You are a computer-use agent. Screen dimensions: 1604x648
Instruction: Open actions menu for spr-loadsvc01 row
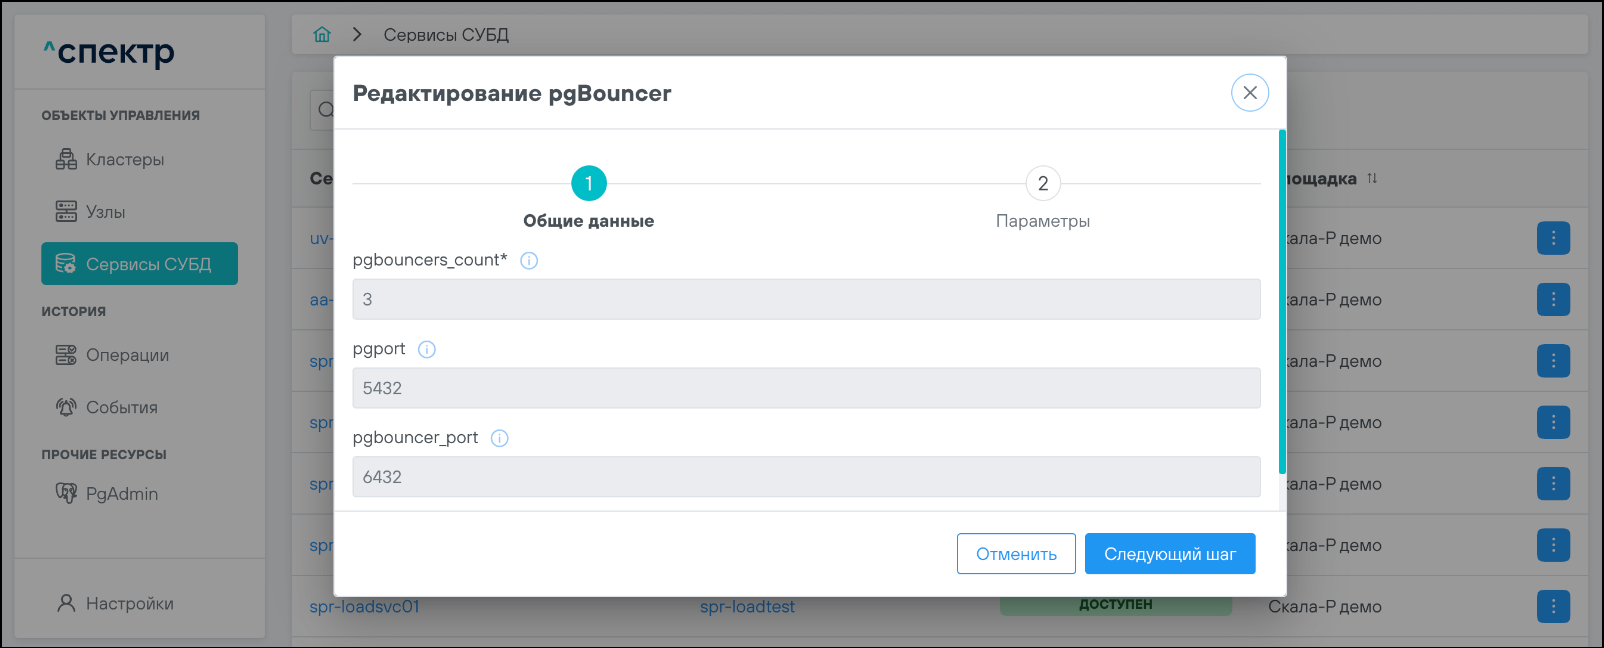coord(1553,606)
